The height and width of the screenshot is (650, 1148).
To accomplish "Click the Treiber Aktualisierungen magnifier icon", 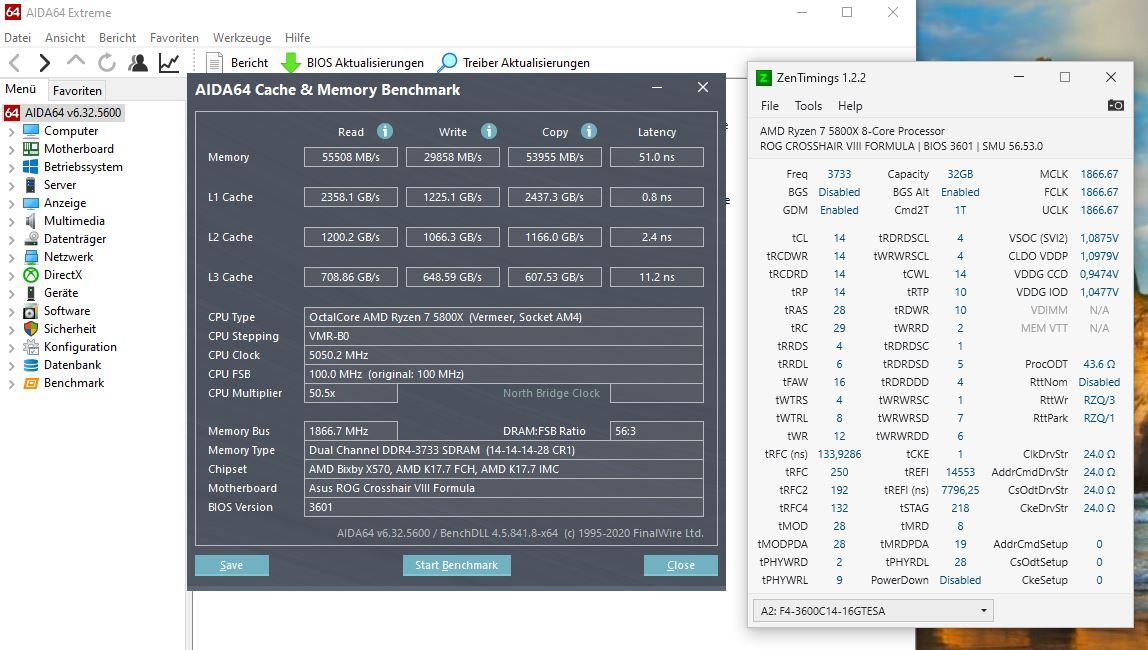I will (x=447, y=63).
